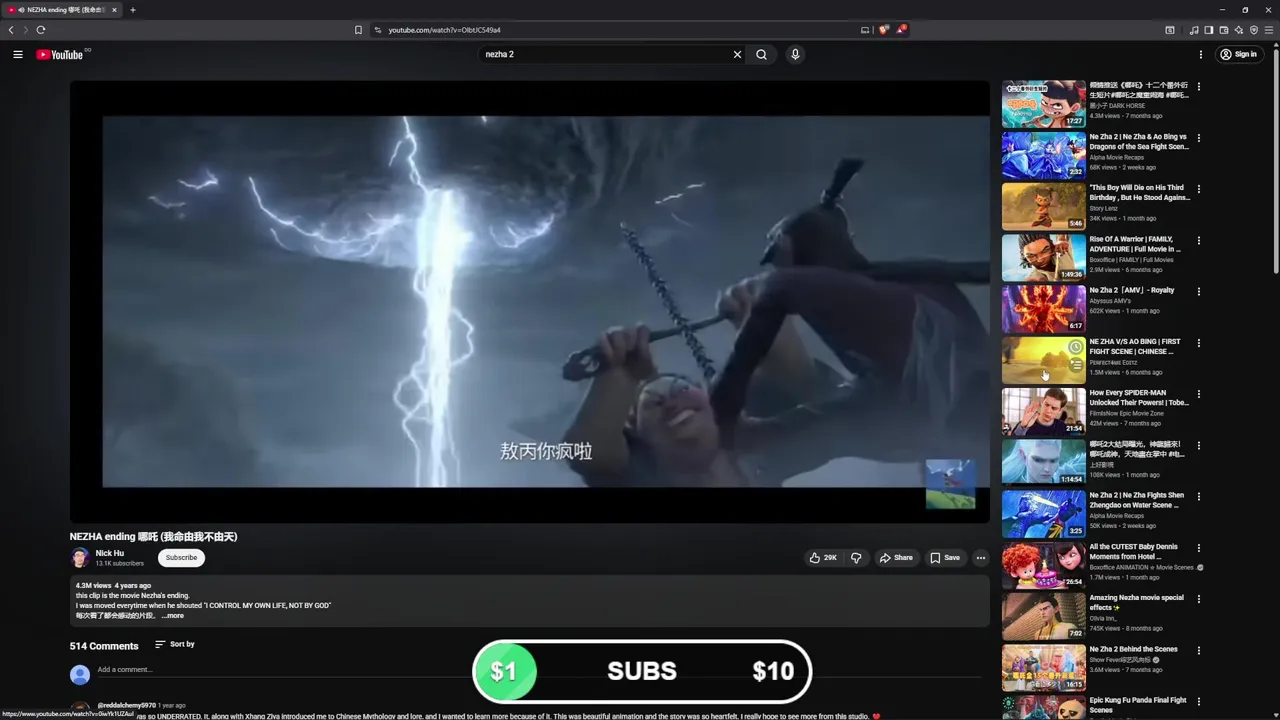Go back with the browser back arrow
This screenshot has width=1280, height=720.
11,30
